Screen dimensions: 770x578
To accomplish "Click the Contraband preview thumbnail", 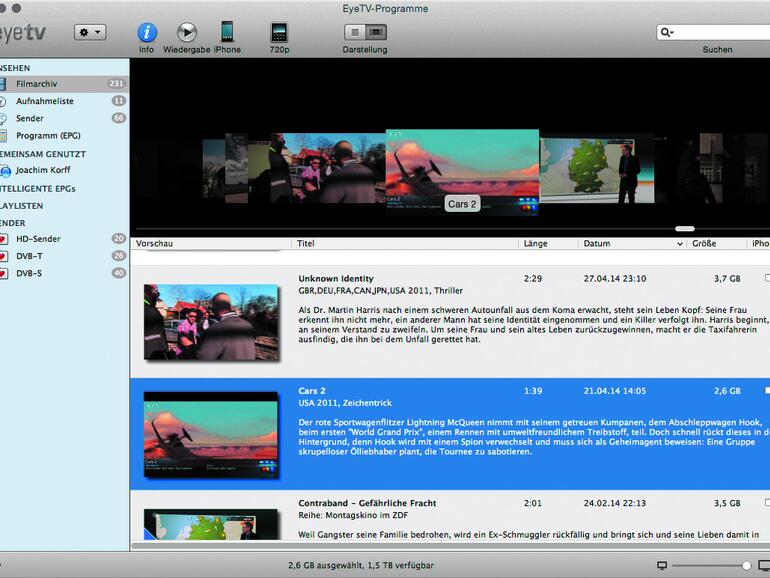I will click(x=211, y=524).
